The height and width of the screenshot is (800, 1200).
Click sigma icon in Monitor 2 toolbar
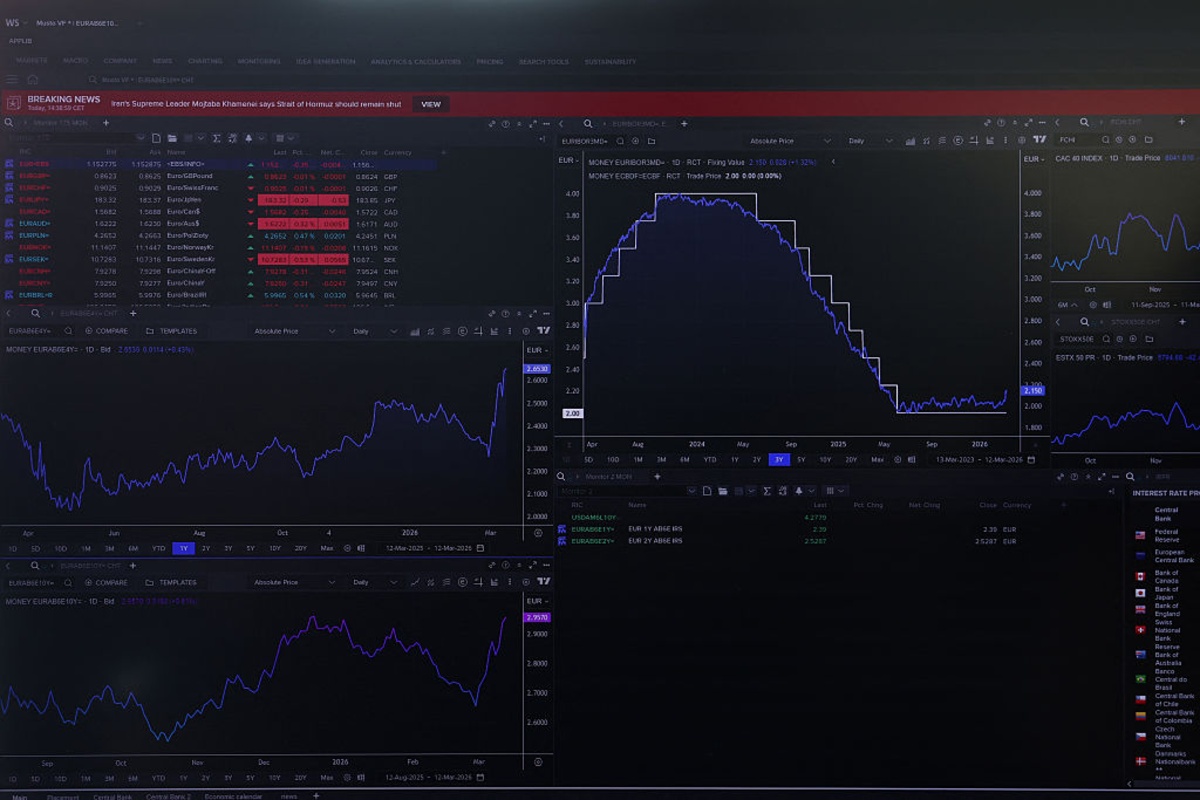[767, 491]
